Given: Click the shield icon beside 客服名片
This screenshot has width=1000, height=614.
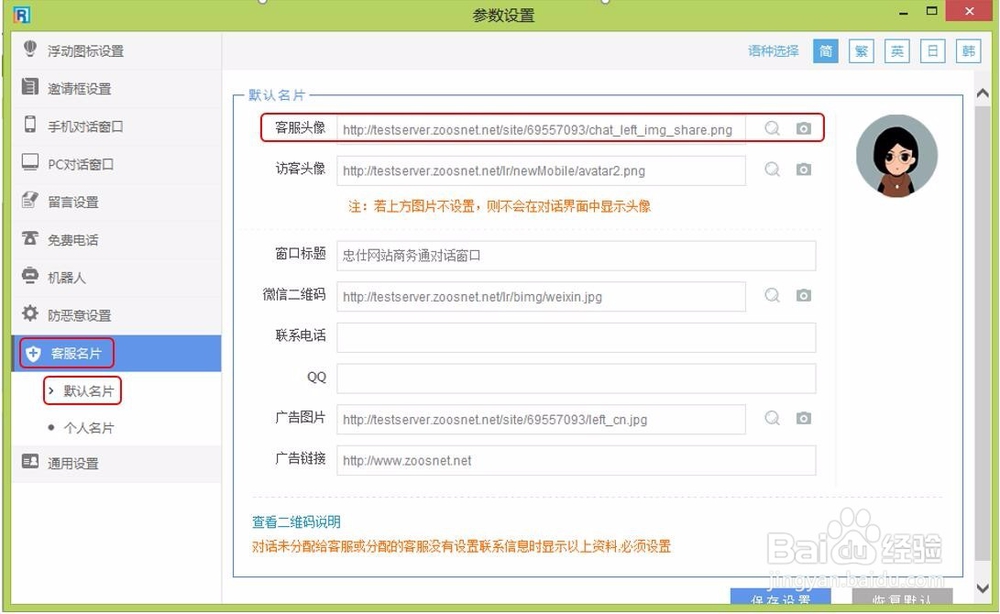Looking at the screenshot, I should tap(33, 353).
